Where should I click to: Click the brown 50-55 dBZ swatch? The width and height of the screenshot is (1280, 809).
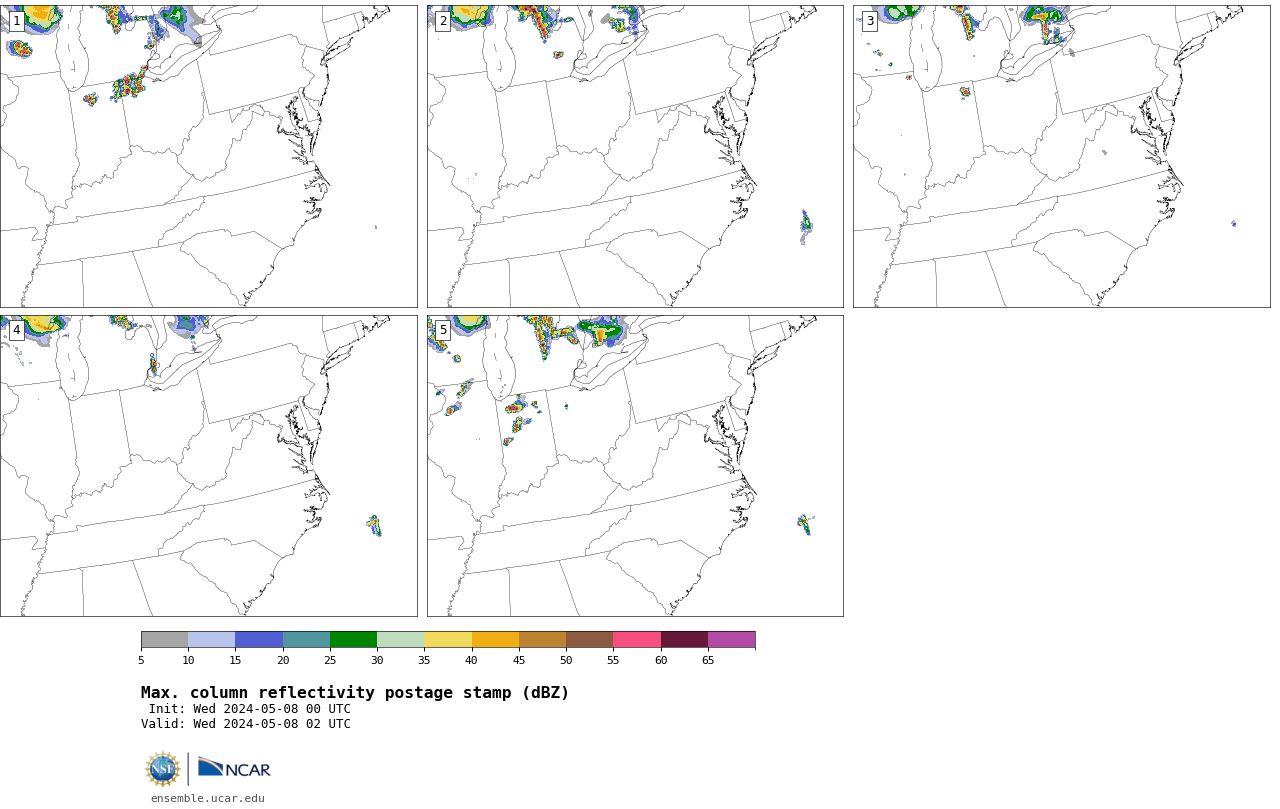tap(589, 640)
